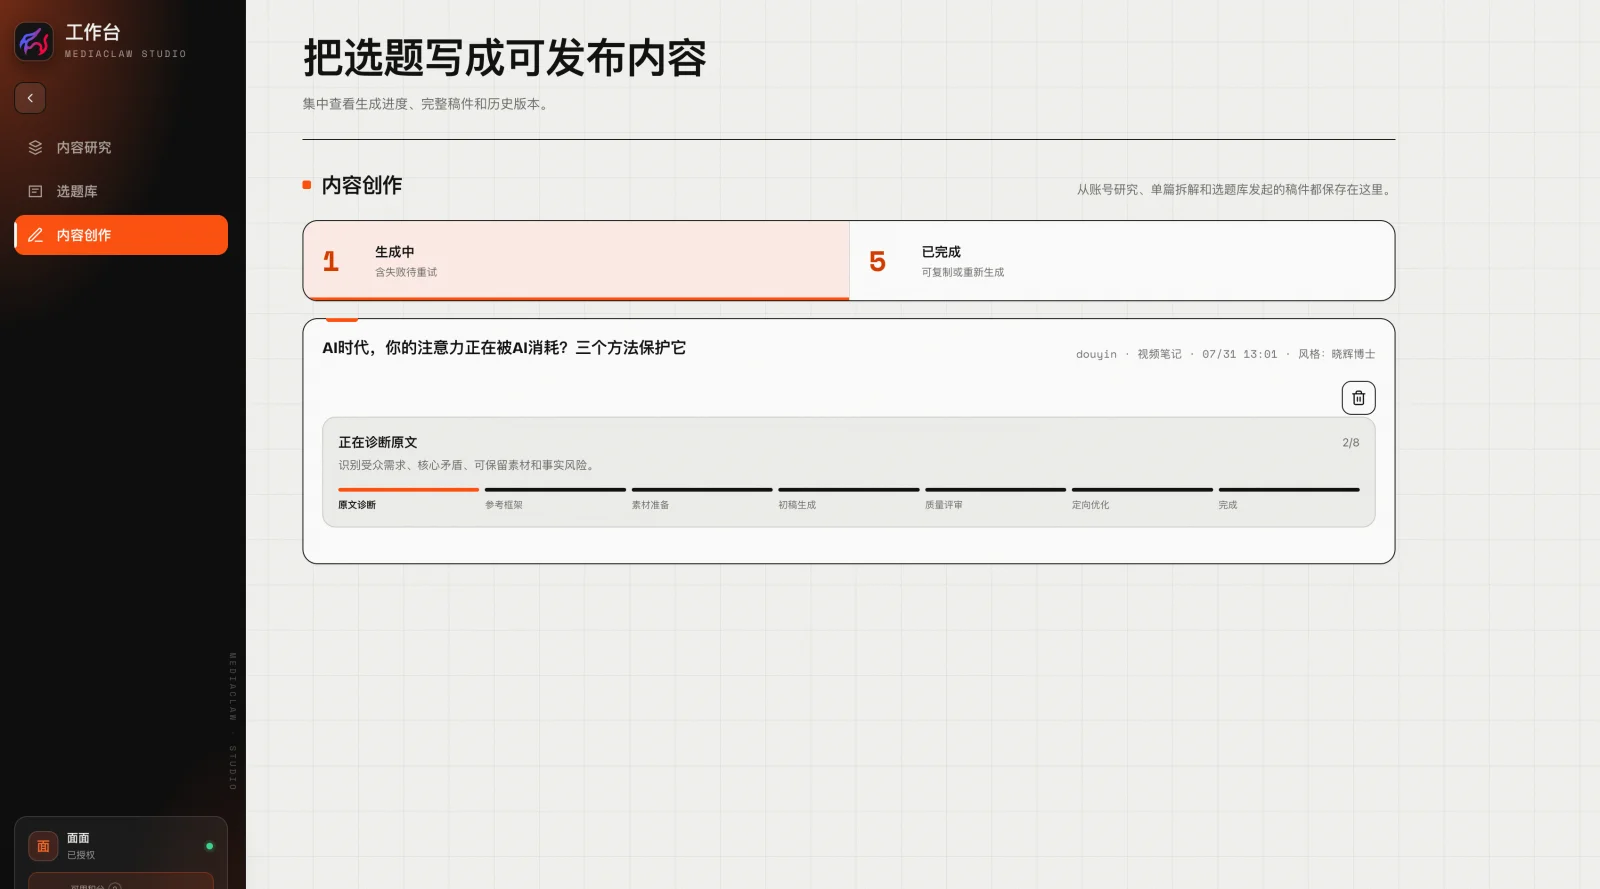
Task: Select the 内容创作 sidebar item
Action: pyautogui.click(x=121, y=235)
